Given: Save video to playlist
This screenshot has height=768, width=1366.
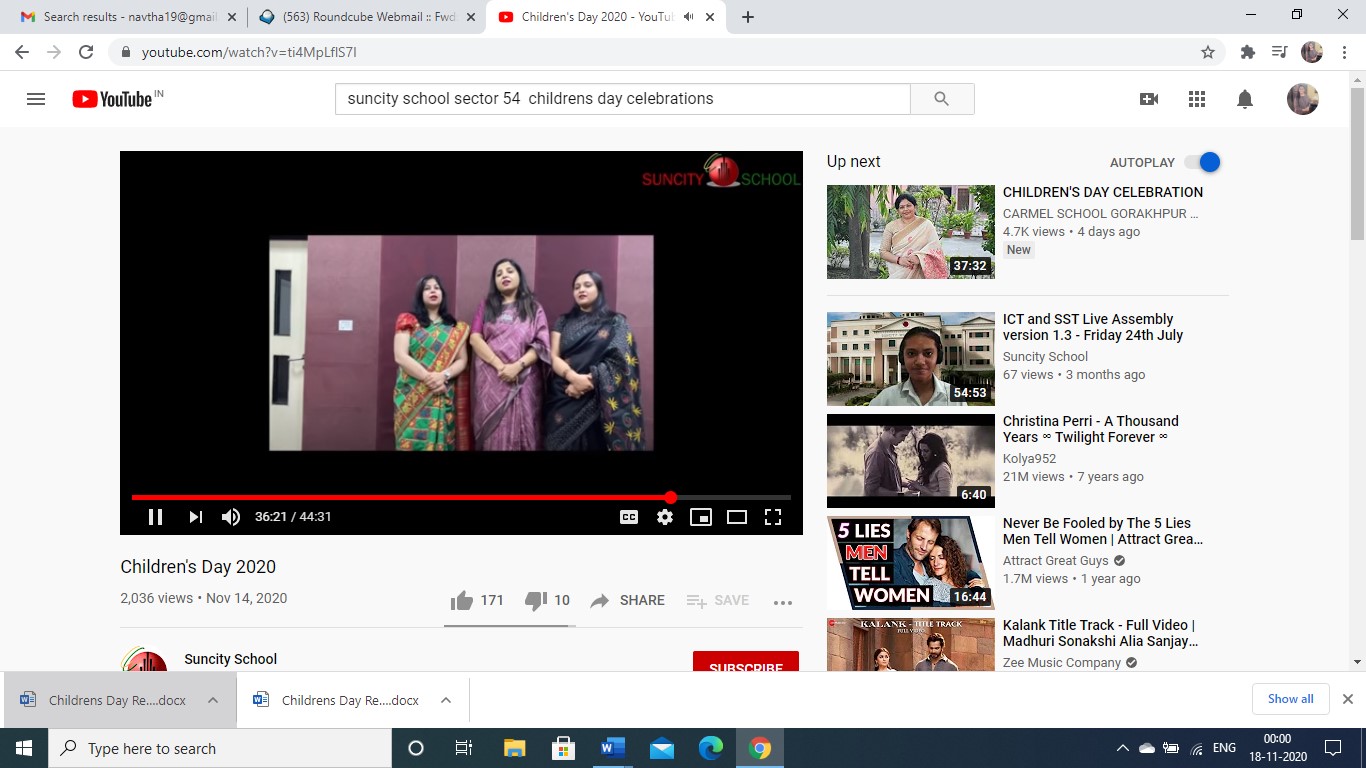Looking at the screenshot, I should click(717, 600).
